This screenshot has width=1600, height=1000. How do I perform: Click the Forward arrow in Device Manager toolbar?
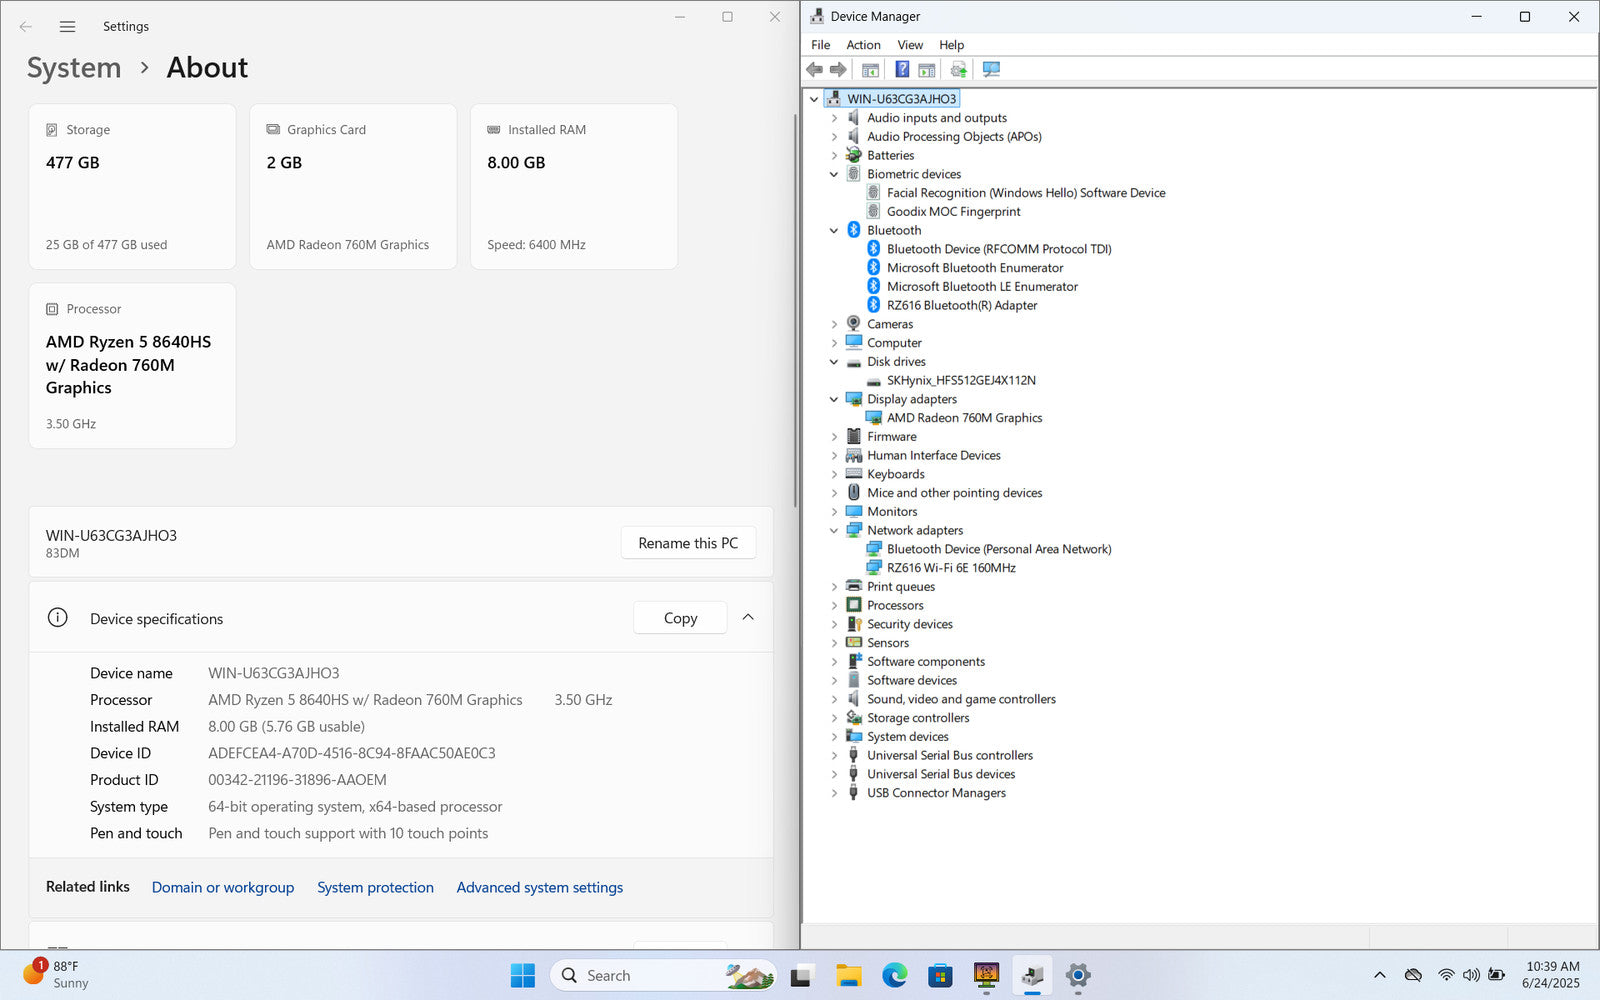[838, 69]
